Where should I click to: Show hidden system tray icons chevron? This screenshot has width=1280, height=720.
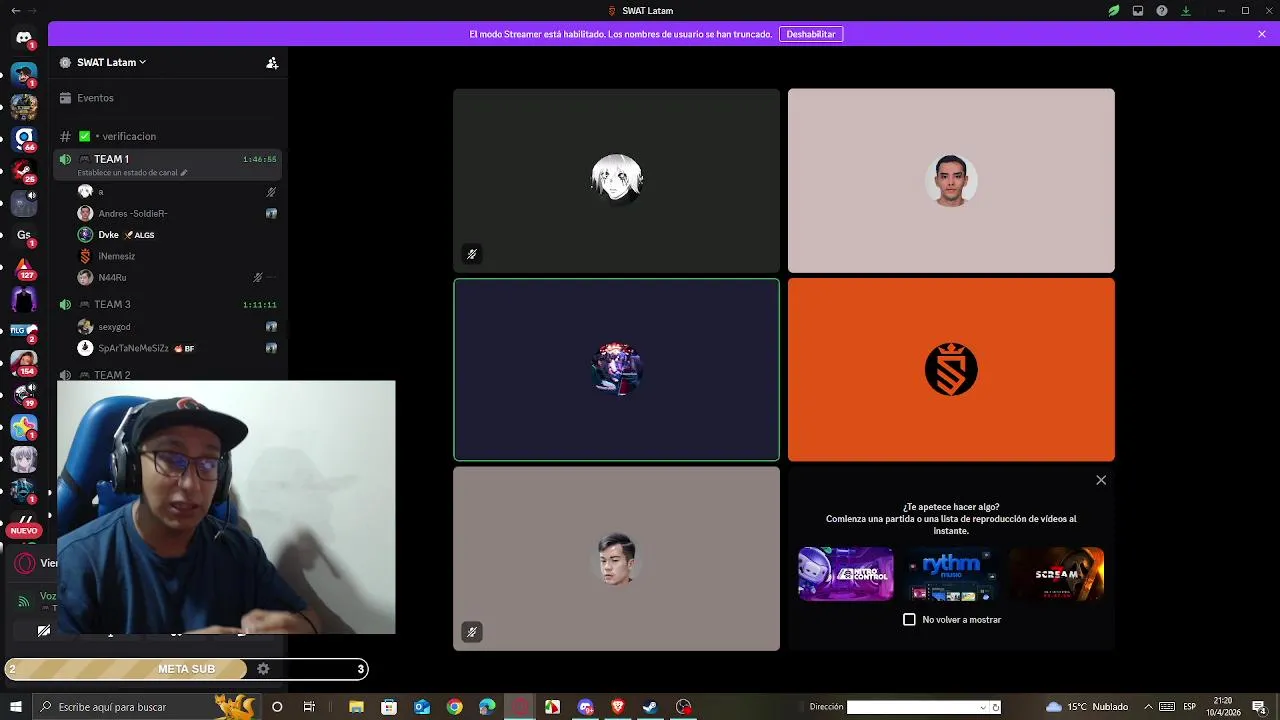[1148, 707]
